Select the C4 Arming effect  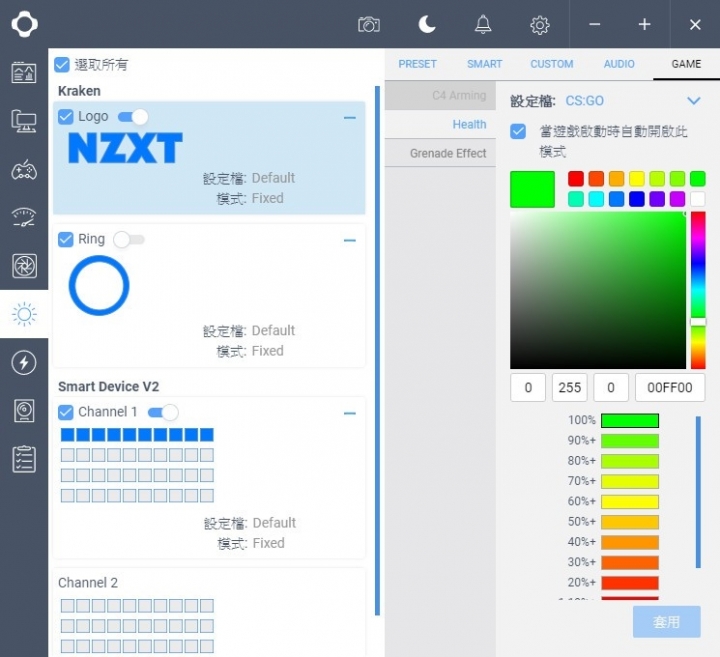(440, 95)
